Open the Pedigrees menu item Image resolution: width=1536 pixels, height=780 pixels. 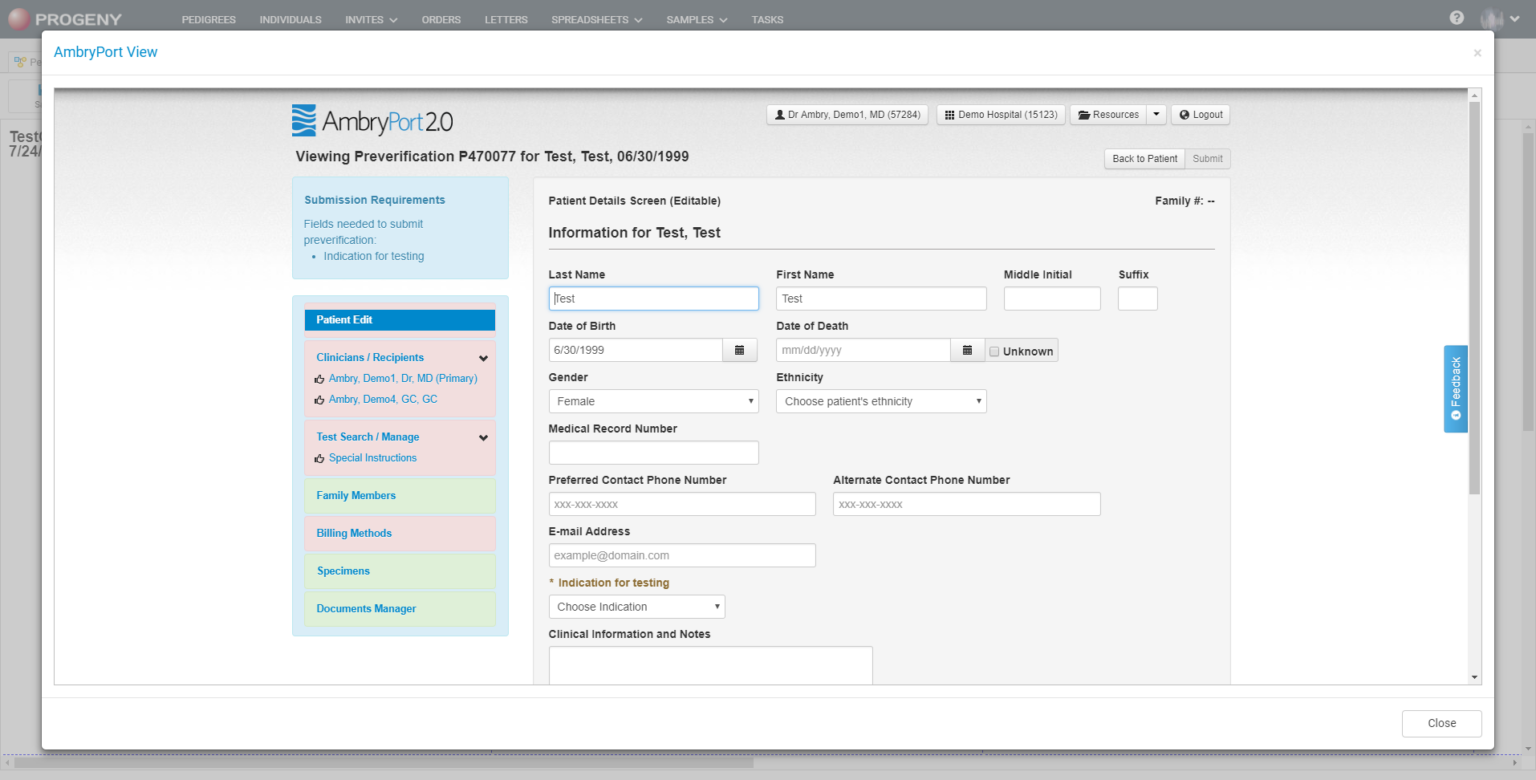(x=209, y=19)
